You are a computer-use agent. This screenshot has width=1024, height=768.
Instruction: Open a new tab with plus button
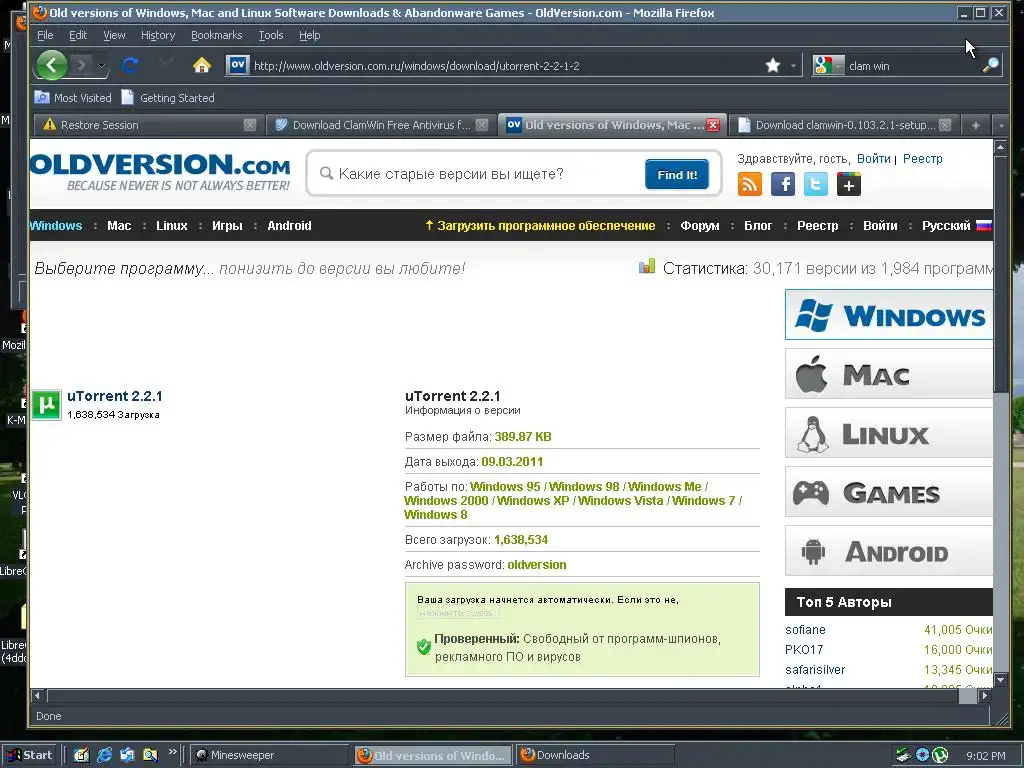click(976, 125)
